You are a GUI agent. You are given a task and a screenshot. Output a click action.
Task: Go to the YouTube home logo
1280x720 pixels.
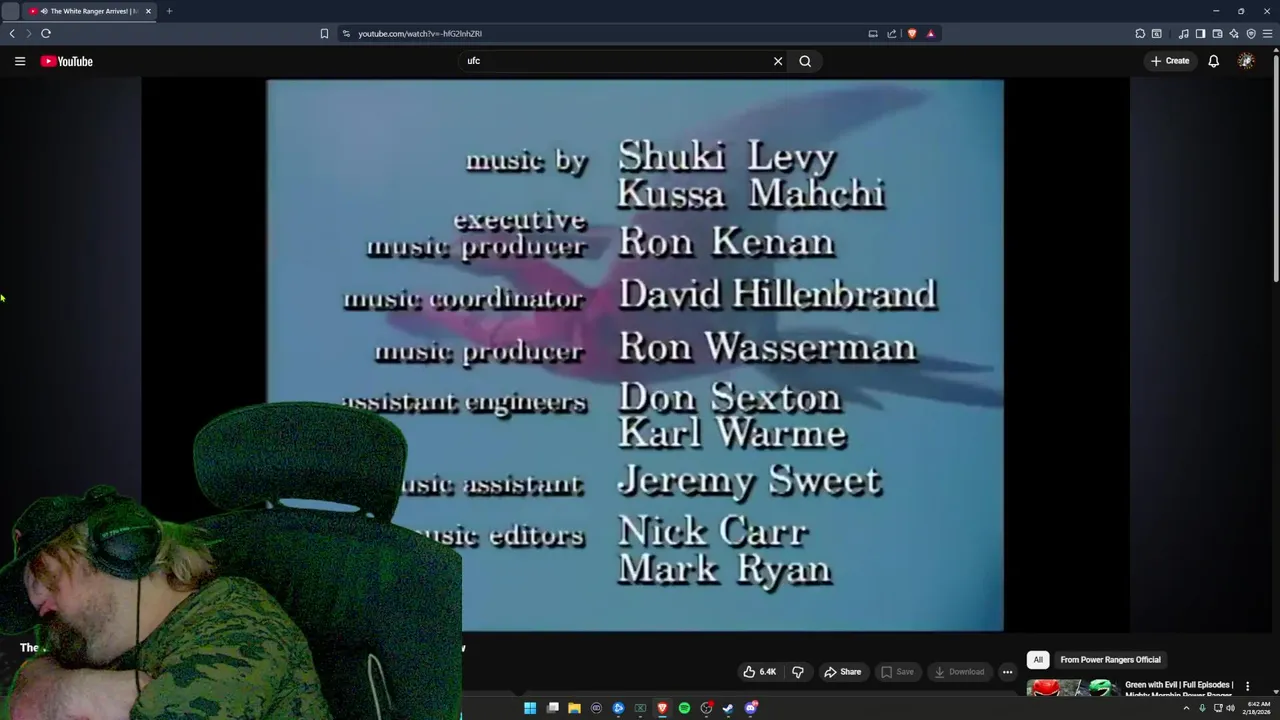67,61
